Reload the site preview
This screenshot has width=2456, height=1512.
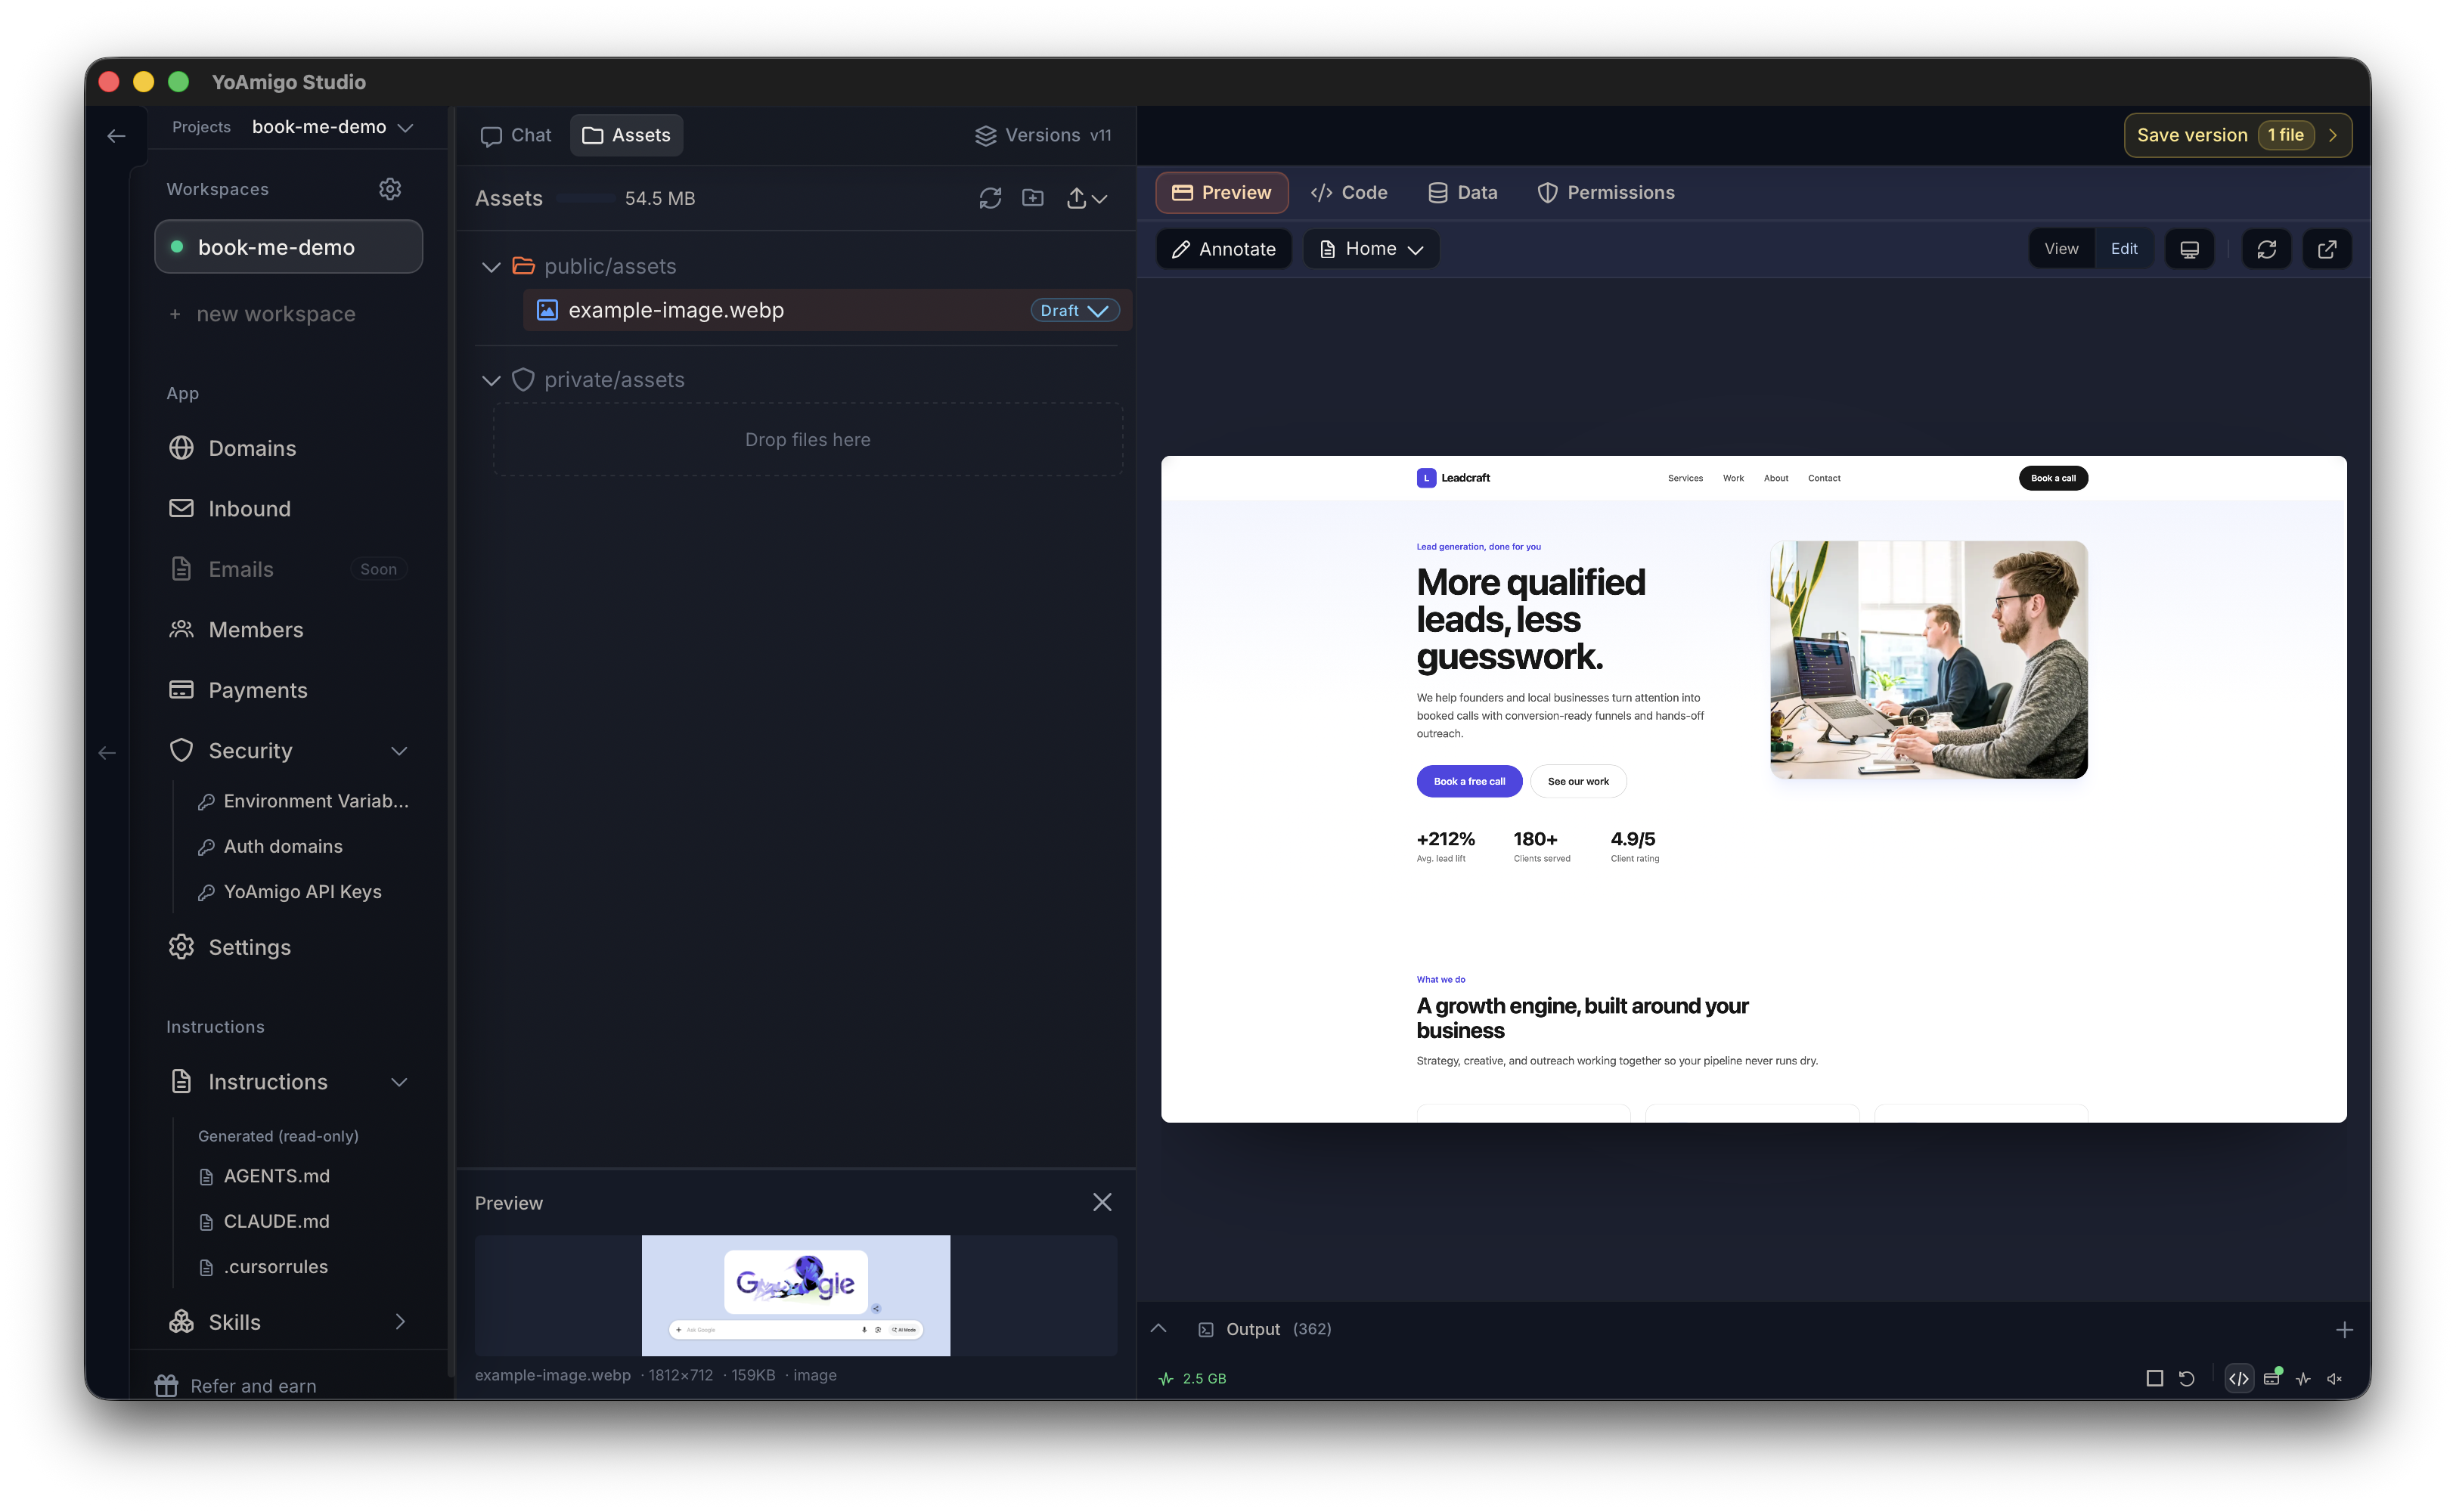(x=2266, y=249)
